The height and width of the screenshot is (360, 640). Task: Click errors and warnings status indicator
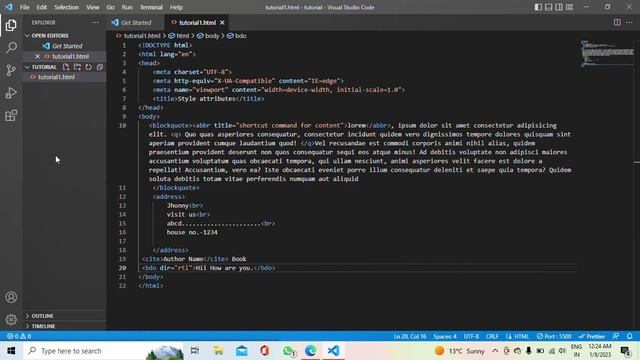tap(19, 336)
